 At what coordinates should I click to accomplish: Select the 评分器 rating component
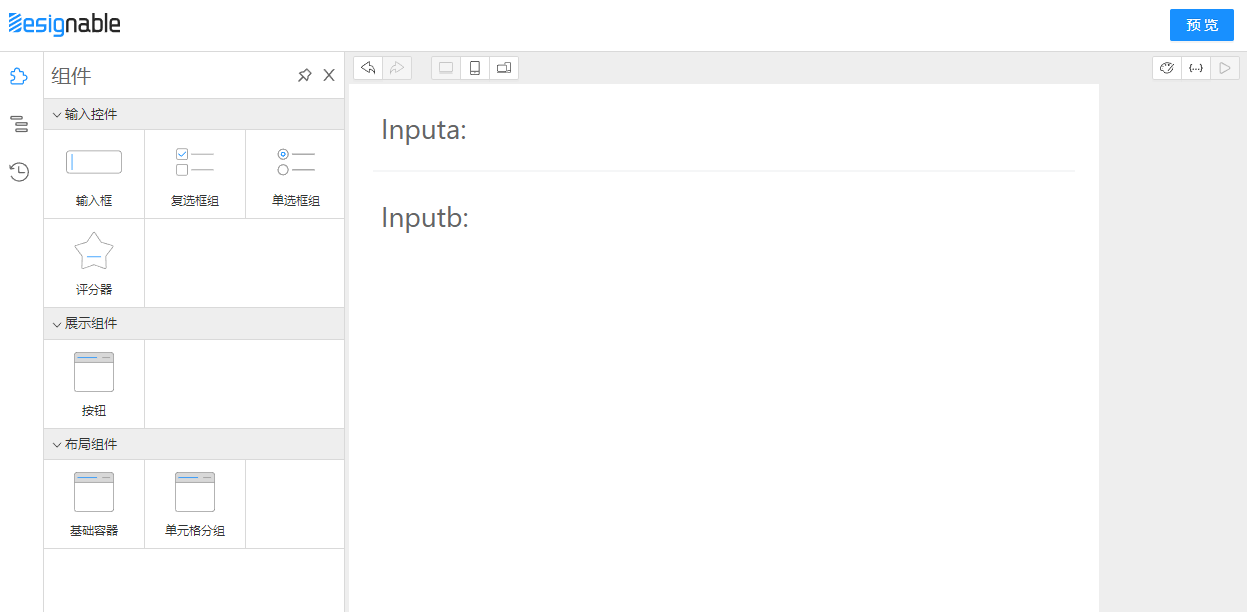click(94, 263)
